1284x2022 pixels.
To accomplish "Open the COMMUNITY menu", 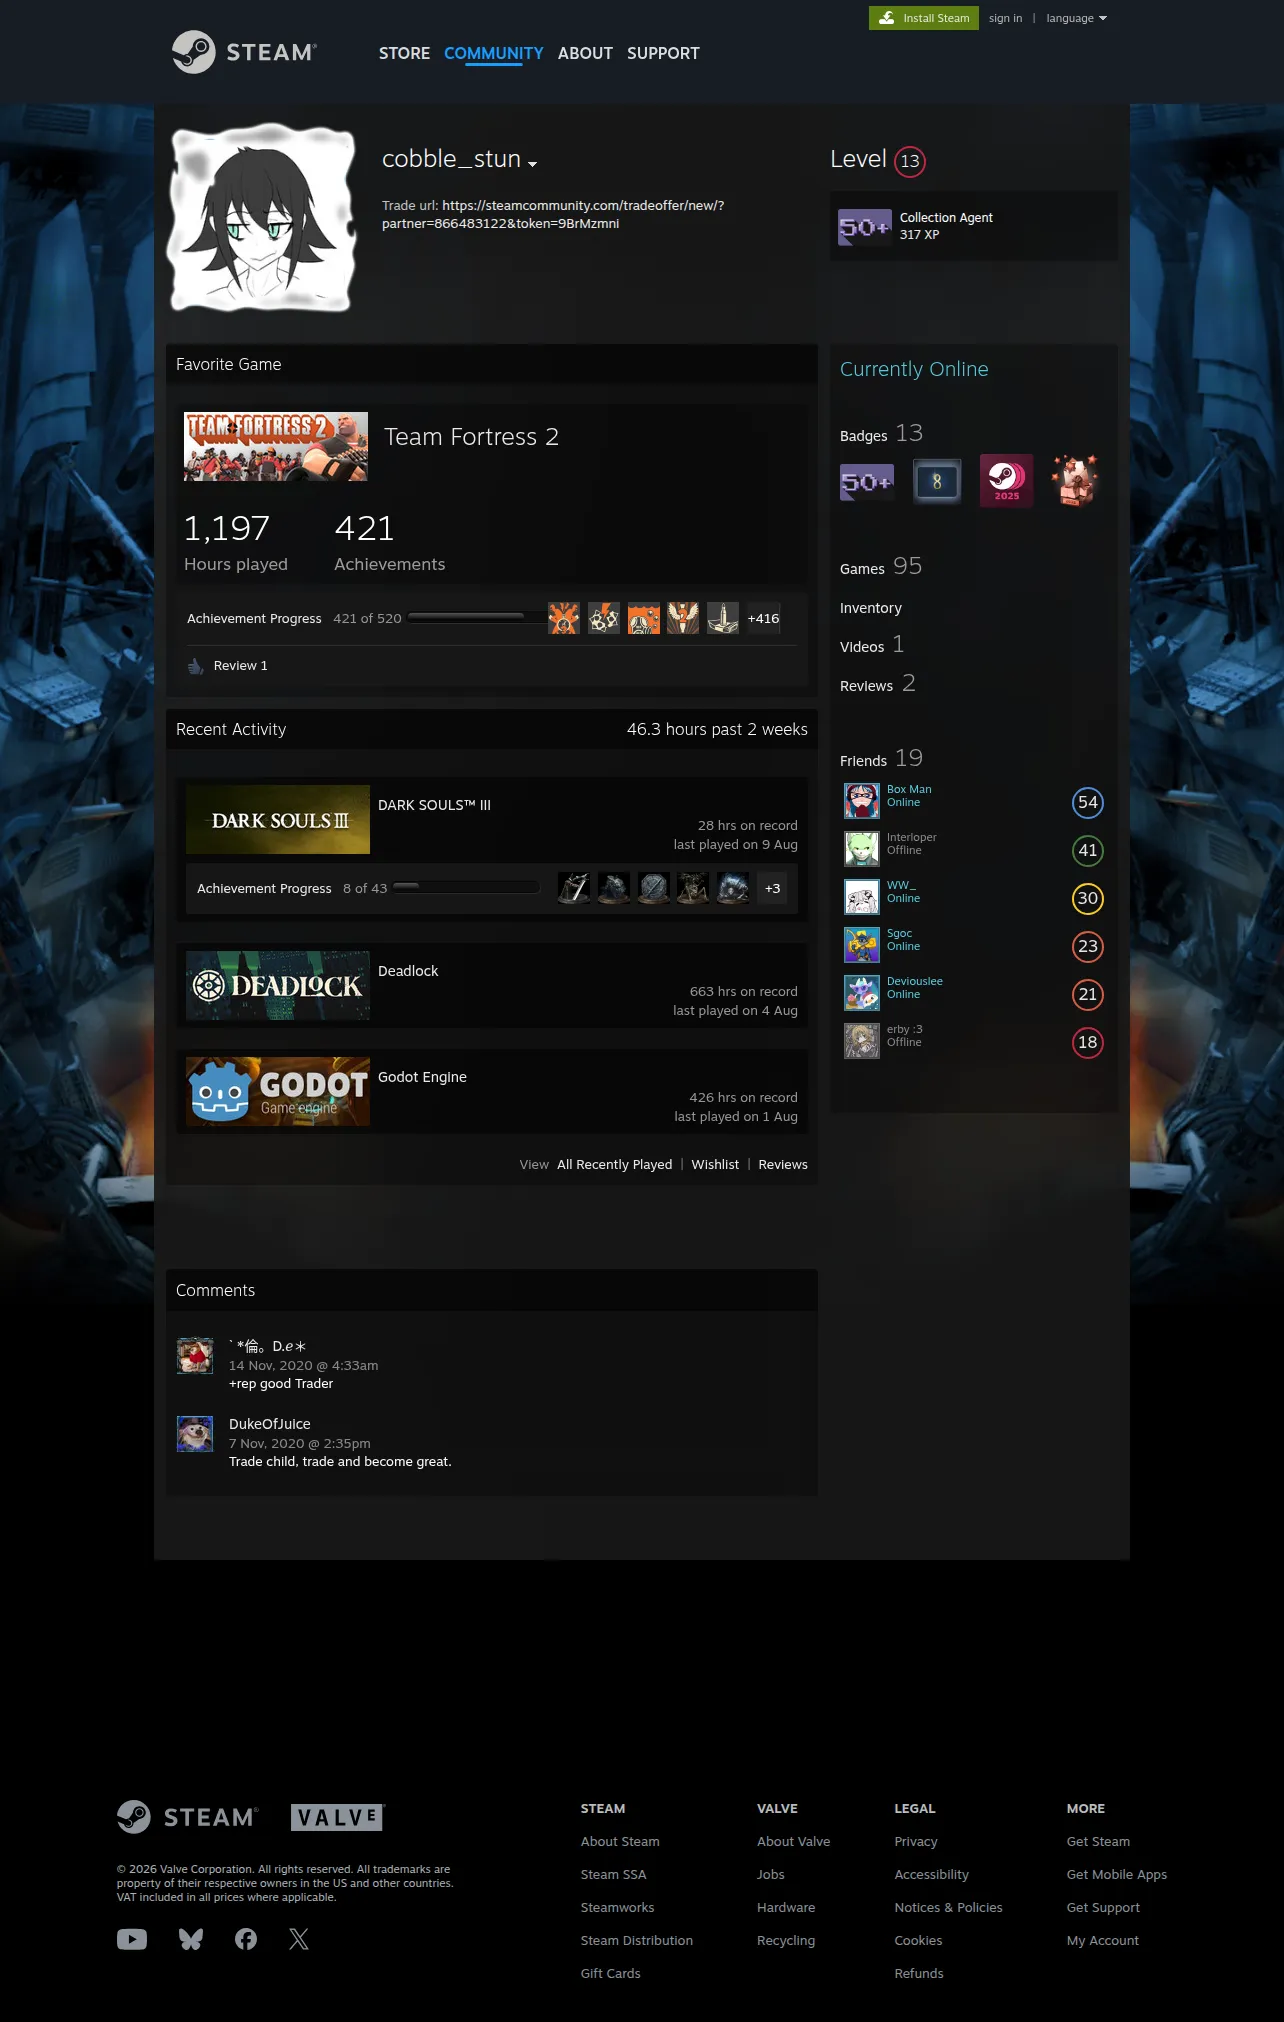I will [x=494, y=53].
